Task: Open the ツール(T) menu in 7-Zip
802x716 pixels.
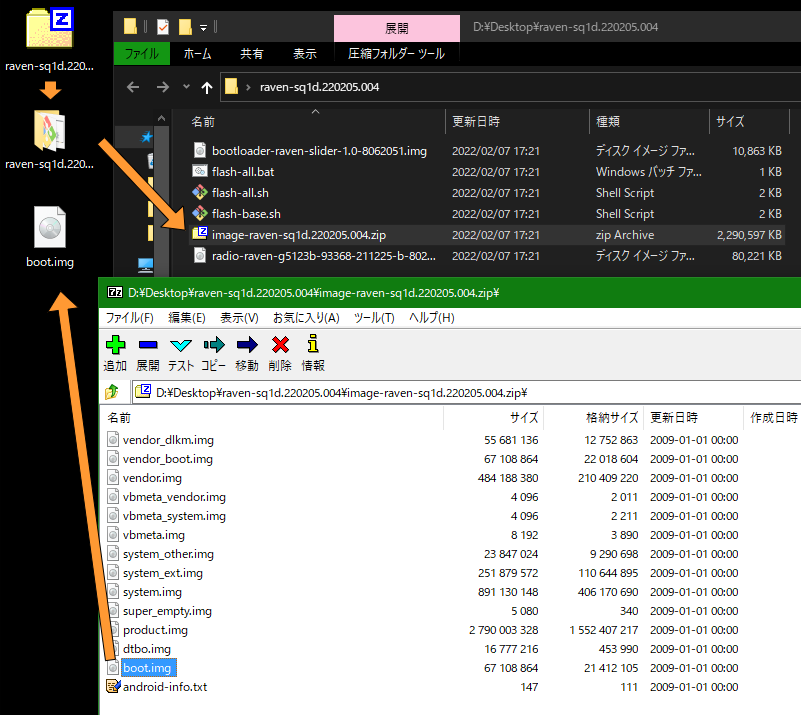Action: coord(374,318)
